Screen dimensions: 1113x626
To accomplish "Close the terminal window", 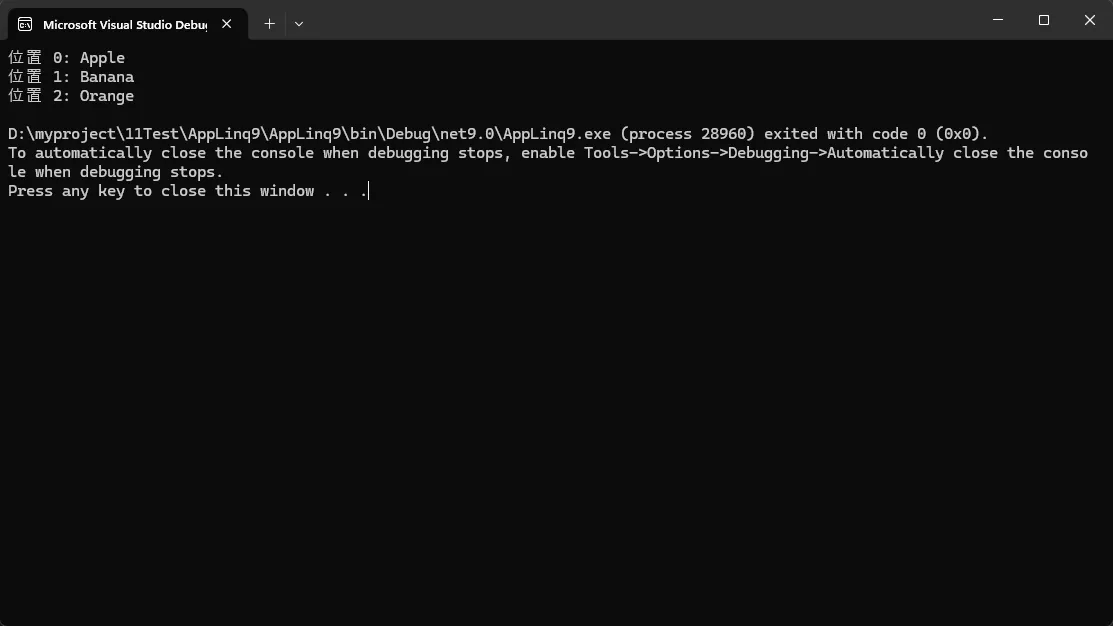I will point(1090,20).
